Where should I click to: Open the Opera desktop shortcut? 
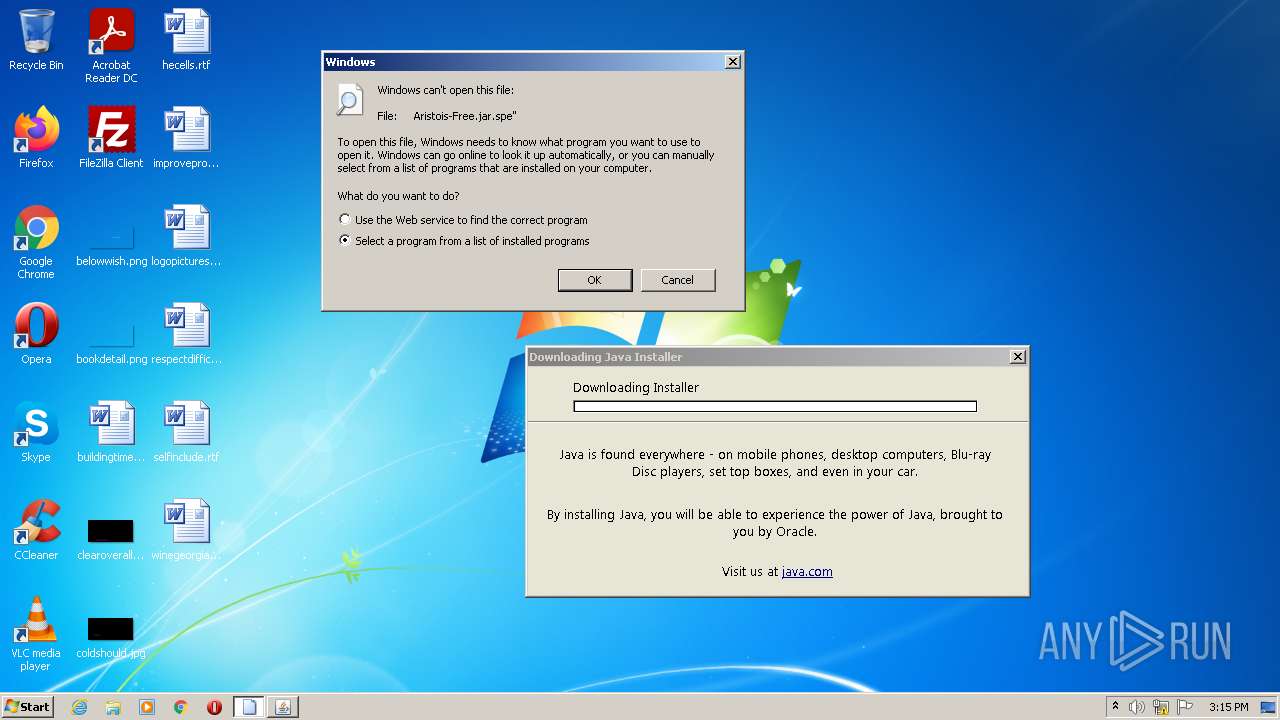tap(36, 334)
